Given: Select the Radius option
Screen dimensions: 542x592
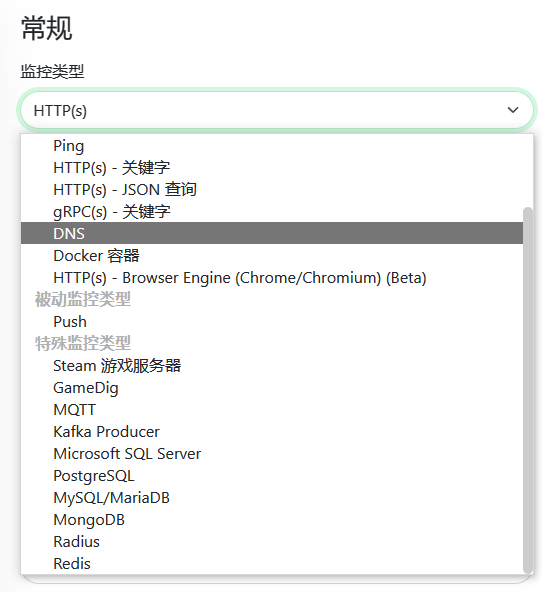Looking at the screenshot, I should tap(272, 541).
